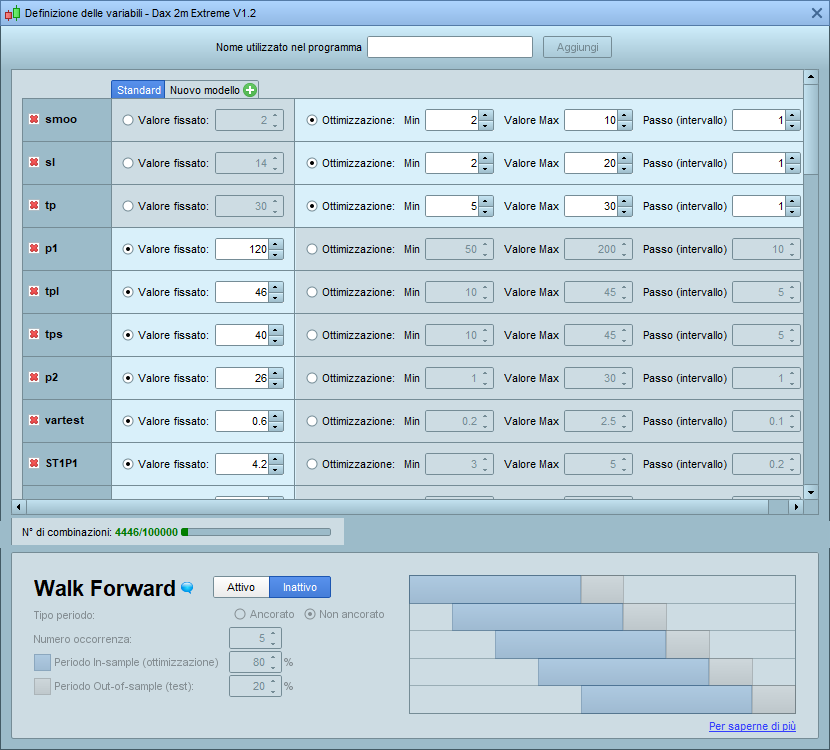Remove the sl variable via red X icon
Image resolution: width=830 pixels, height=750 pixels.
click(x=34, y=162)
